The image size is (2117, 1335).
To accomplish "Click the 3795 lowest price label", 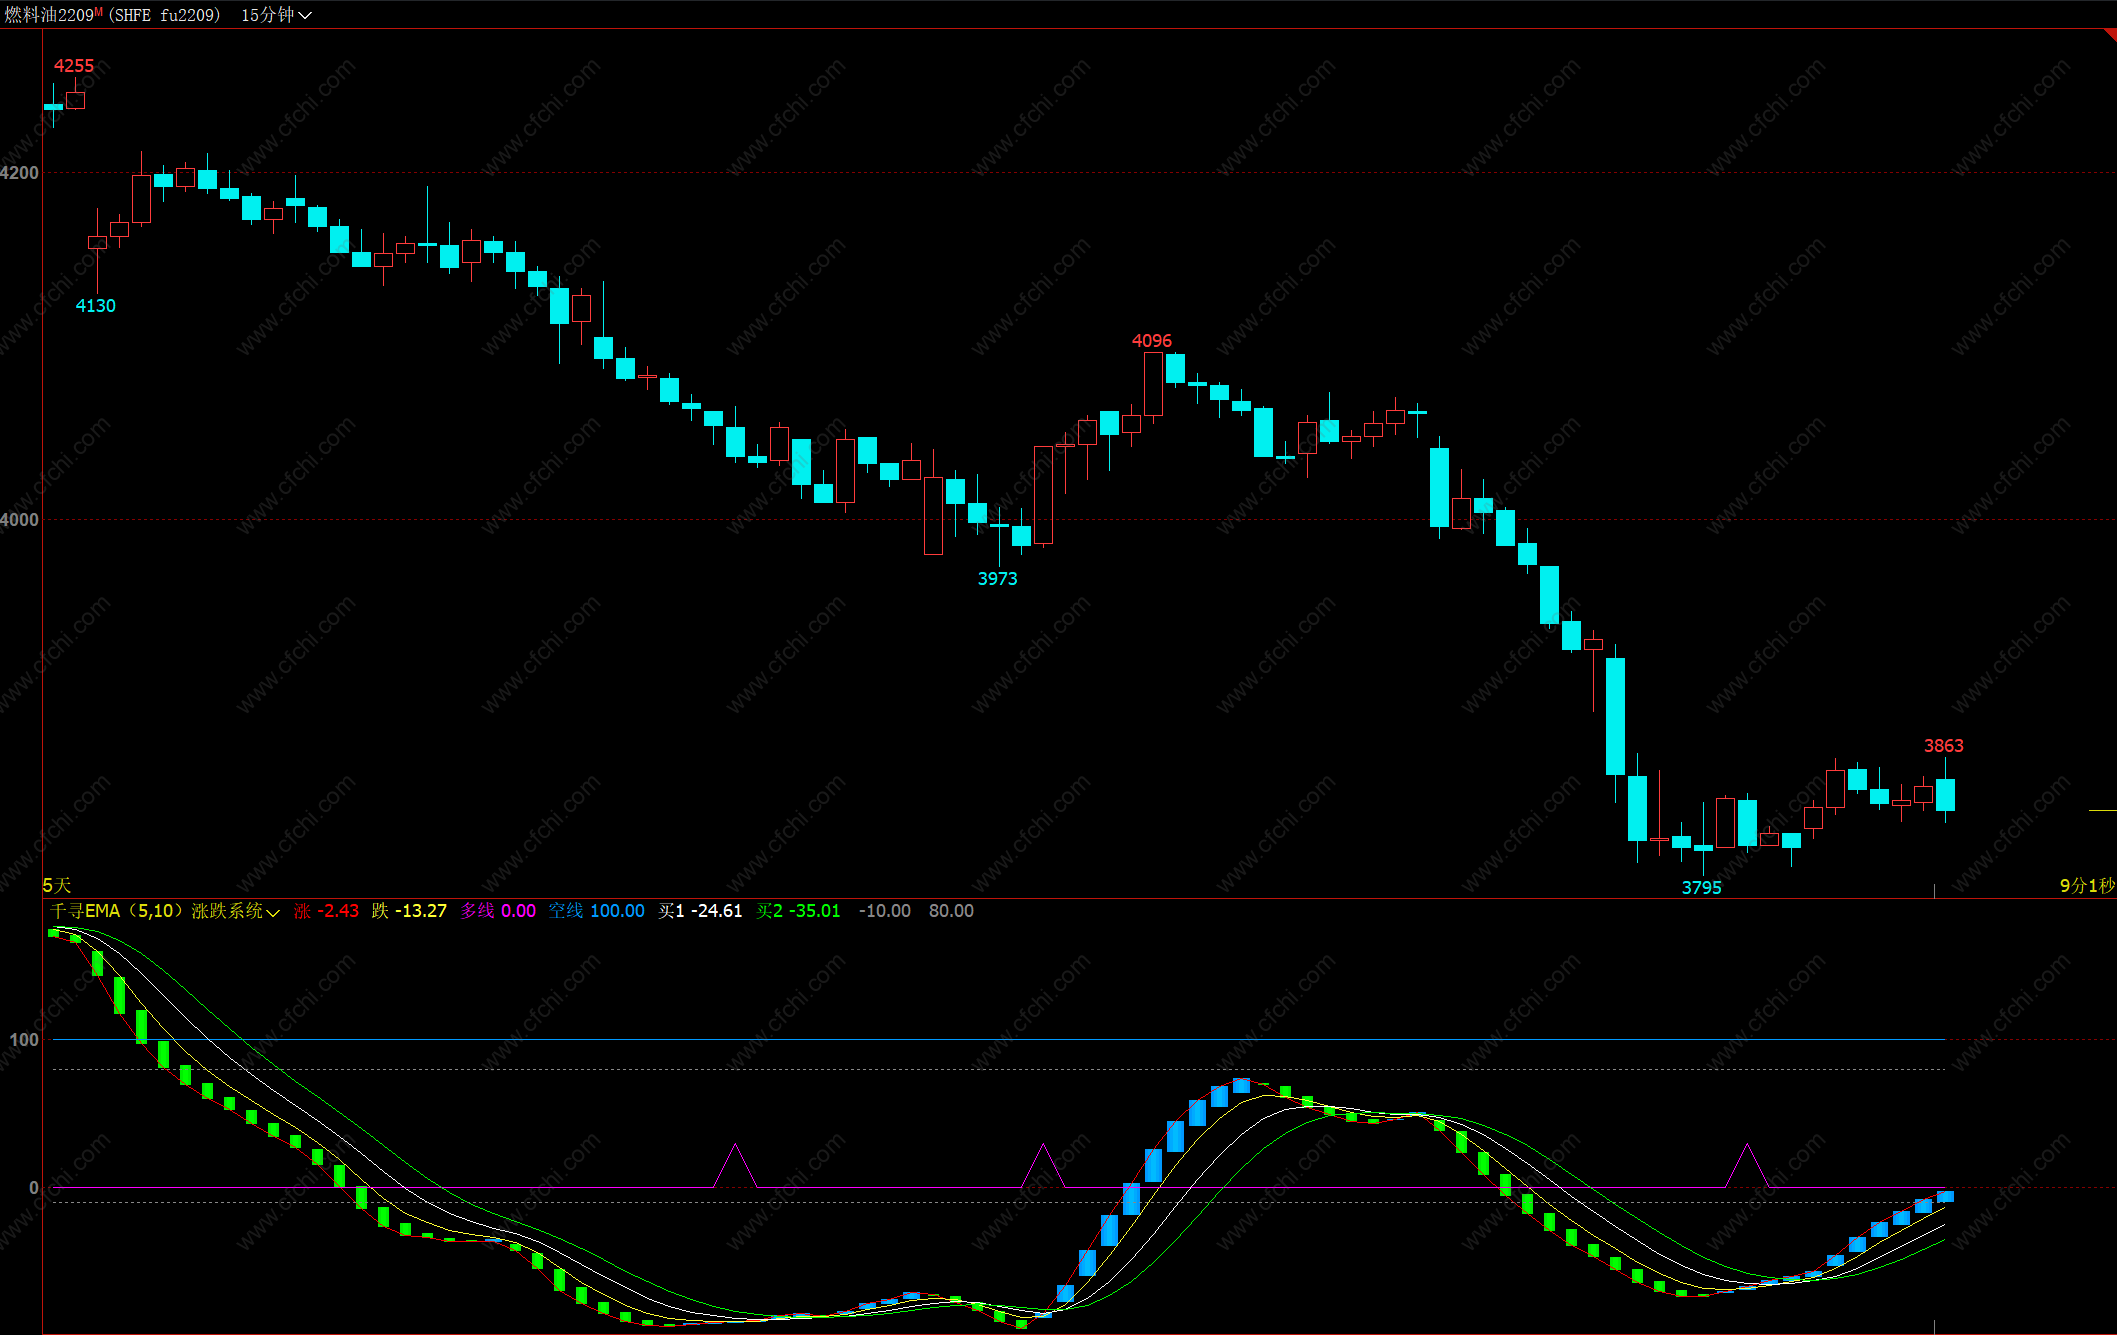I will pyautogui.click(x=1701, y=887).
